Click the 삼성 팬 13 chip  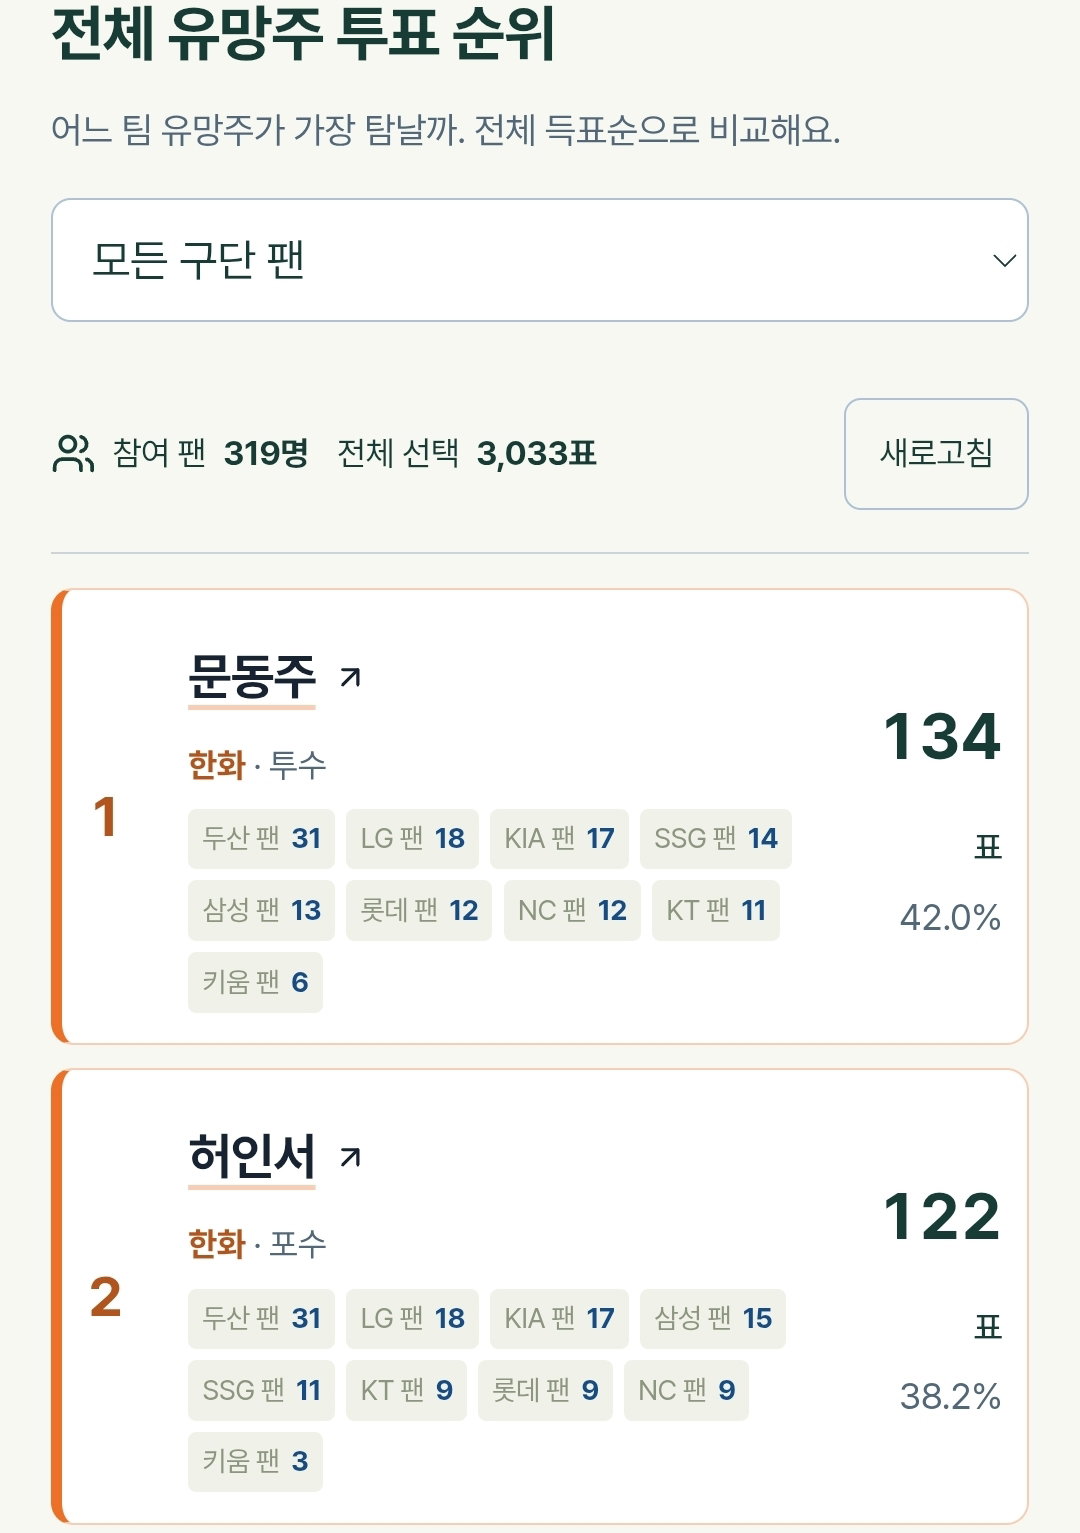pyautogui.click(x=261, y=911)
